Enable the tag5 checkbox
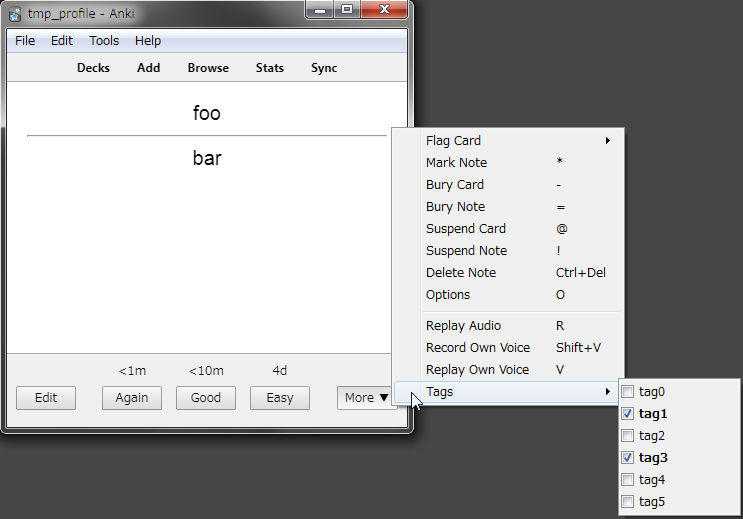743x519 pixels. point(627,502)
